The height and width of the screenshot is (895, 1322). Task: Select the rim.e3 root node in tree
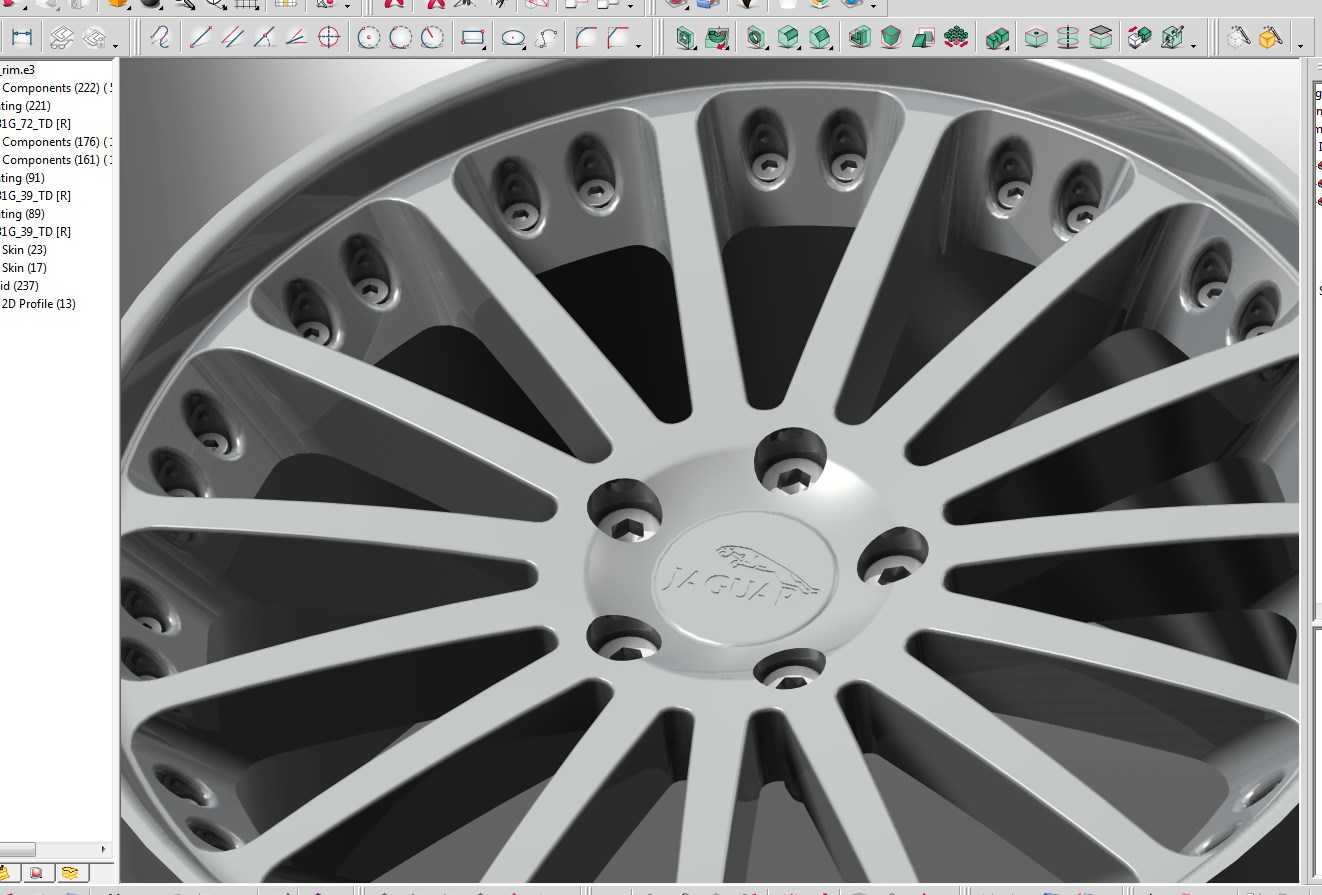point(17,70)
